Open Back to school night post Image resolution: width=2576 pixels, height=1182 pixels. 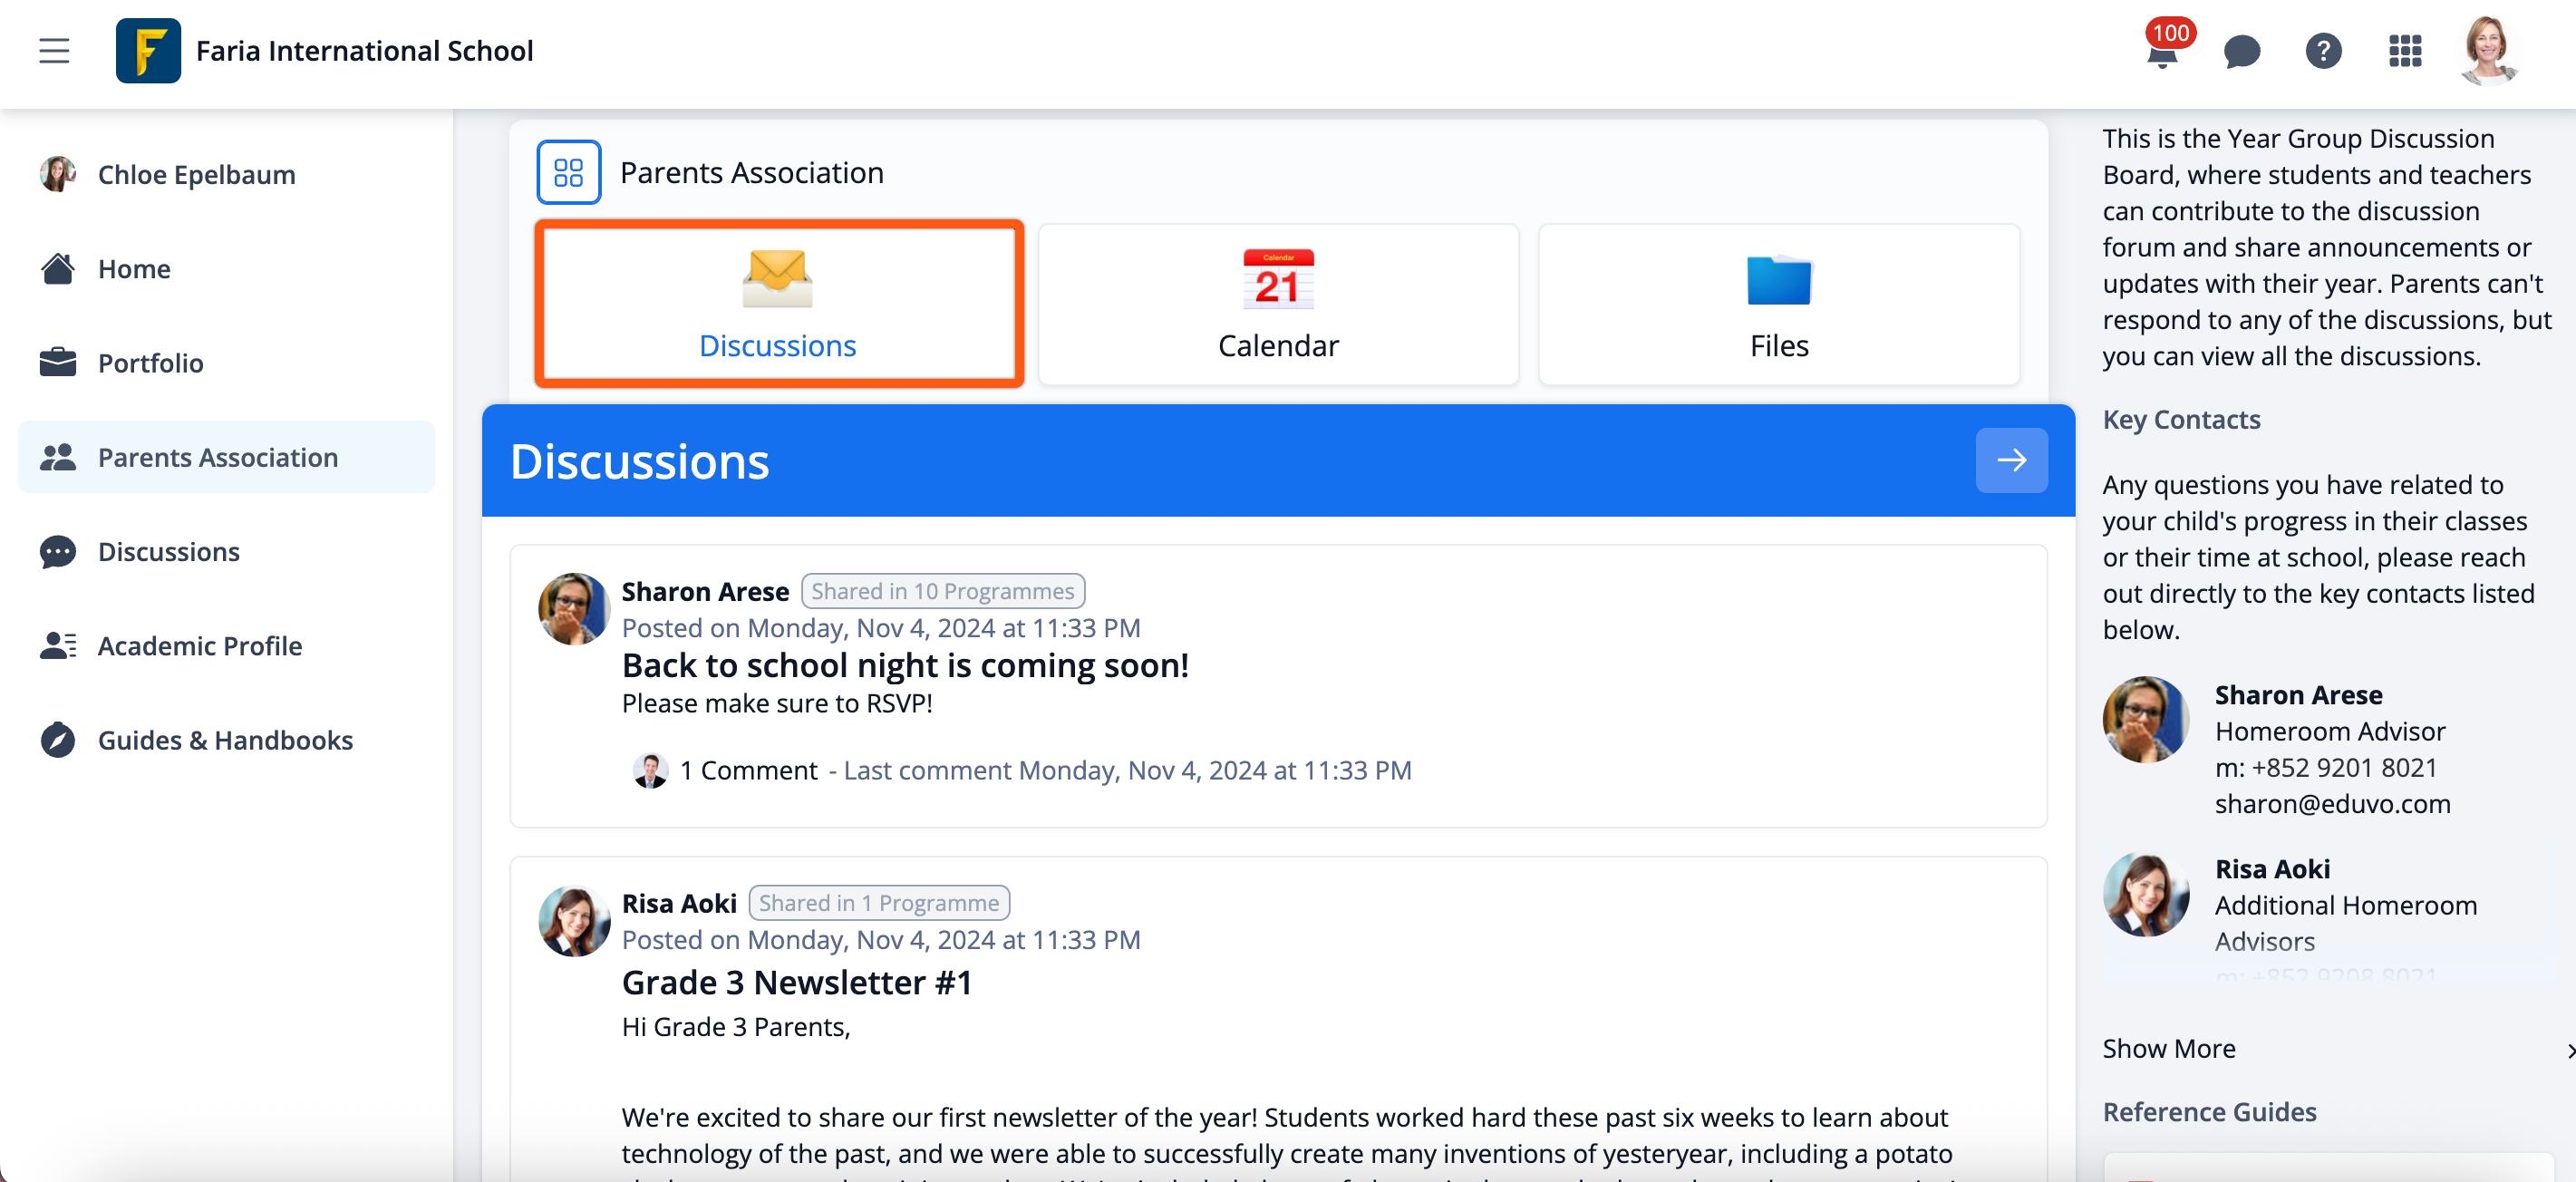point(904,665)
